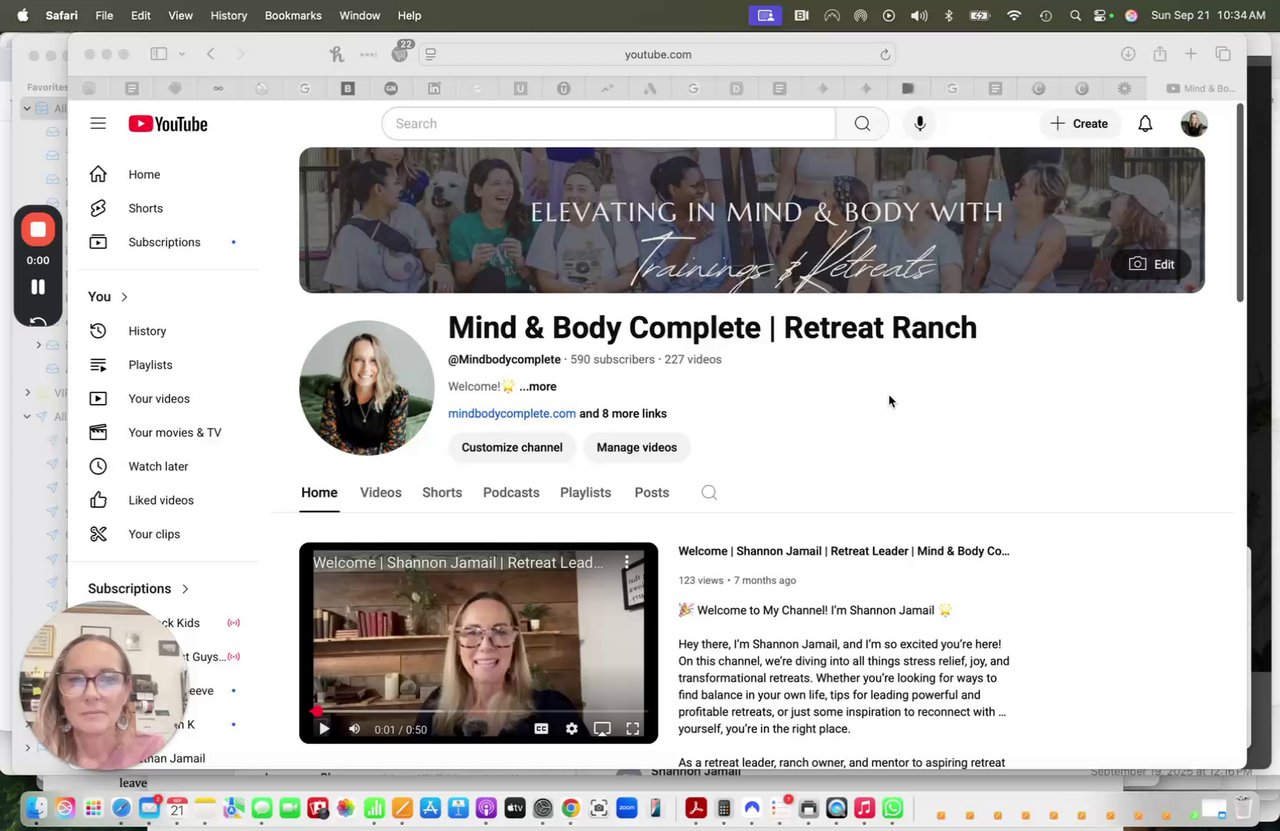Edit the channel banner
This screenshot has height=831, width=1280.
(x=1151, y=264)
